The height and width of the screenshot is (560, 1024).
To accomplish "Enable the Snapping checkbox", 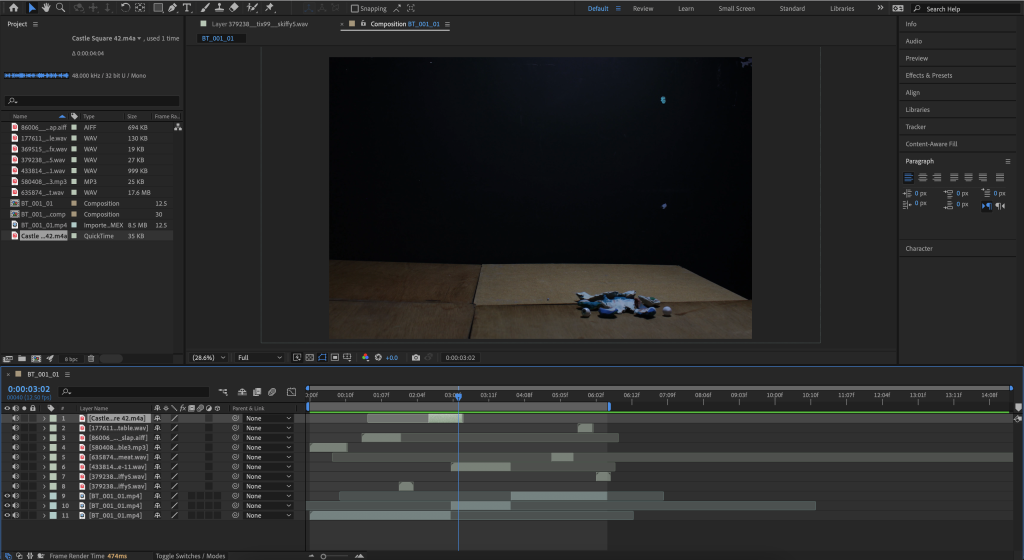I will tap(355, 9).
